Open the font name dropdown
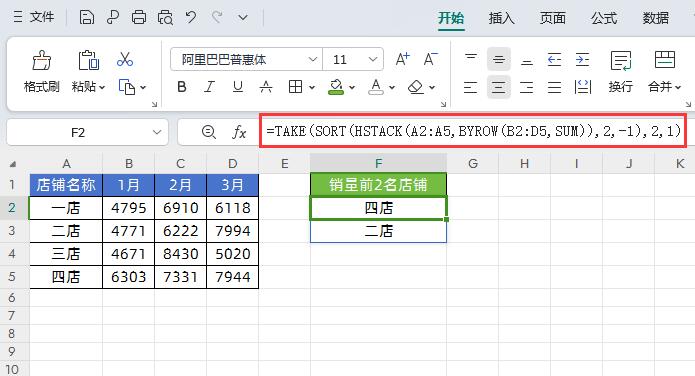Image resolution: width=695 pixels, height=376 pixels. coord(312,59)
